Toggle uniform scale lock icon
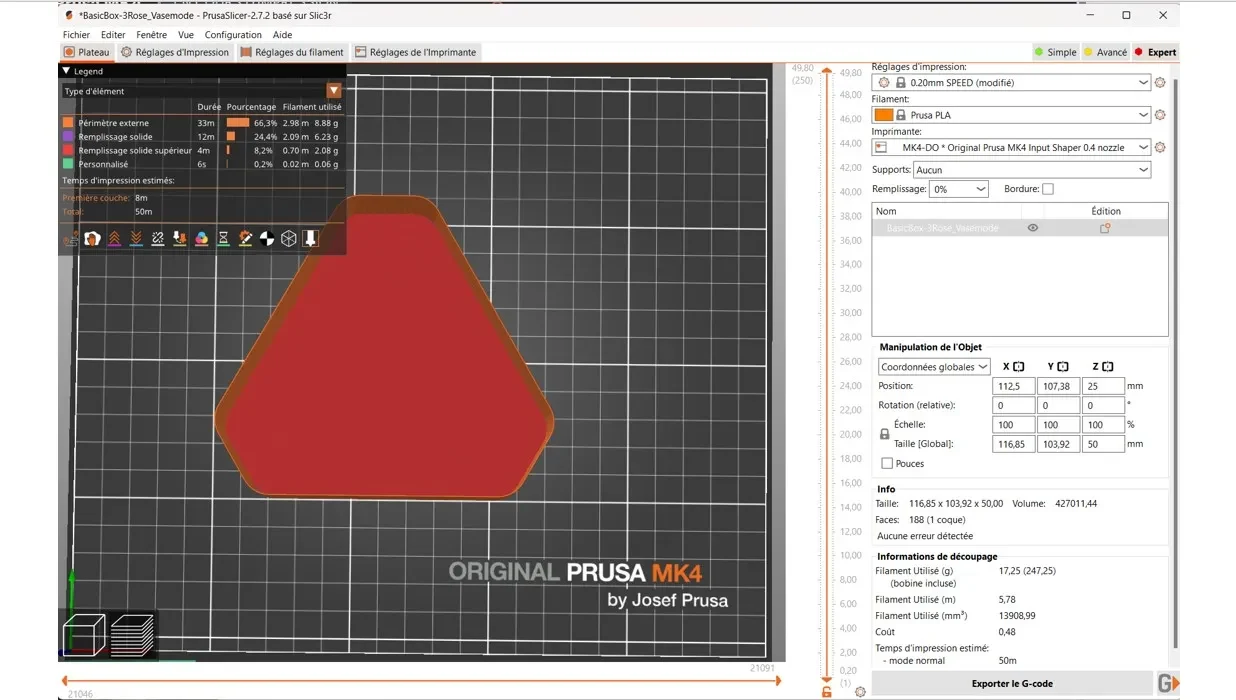1236x700 pixels. pos(884,435)
